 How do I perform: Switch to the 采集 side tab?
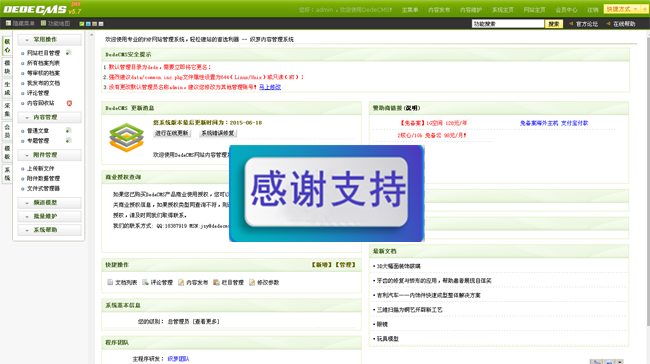(x=7, y=110)
